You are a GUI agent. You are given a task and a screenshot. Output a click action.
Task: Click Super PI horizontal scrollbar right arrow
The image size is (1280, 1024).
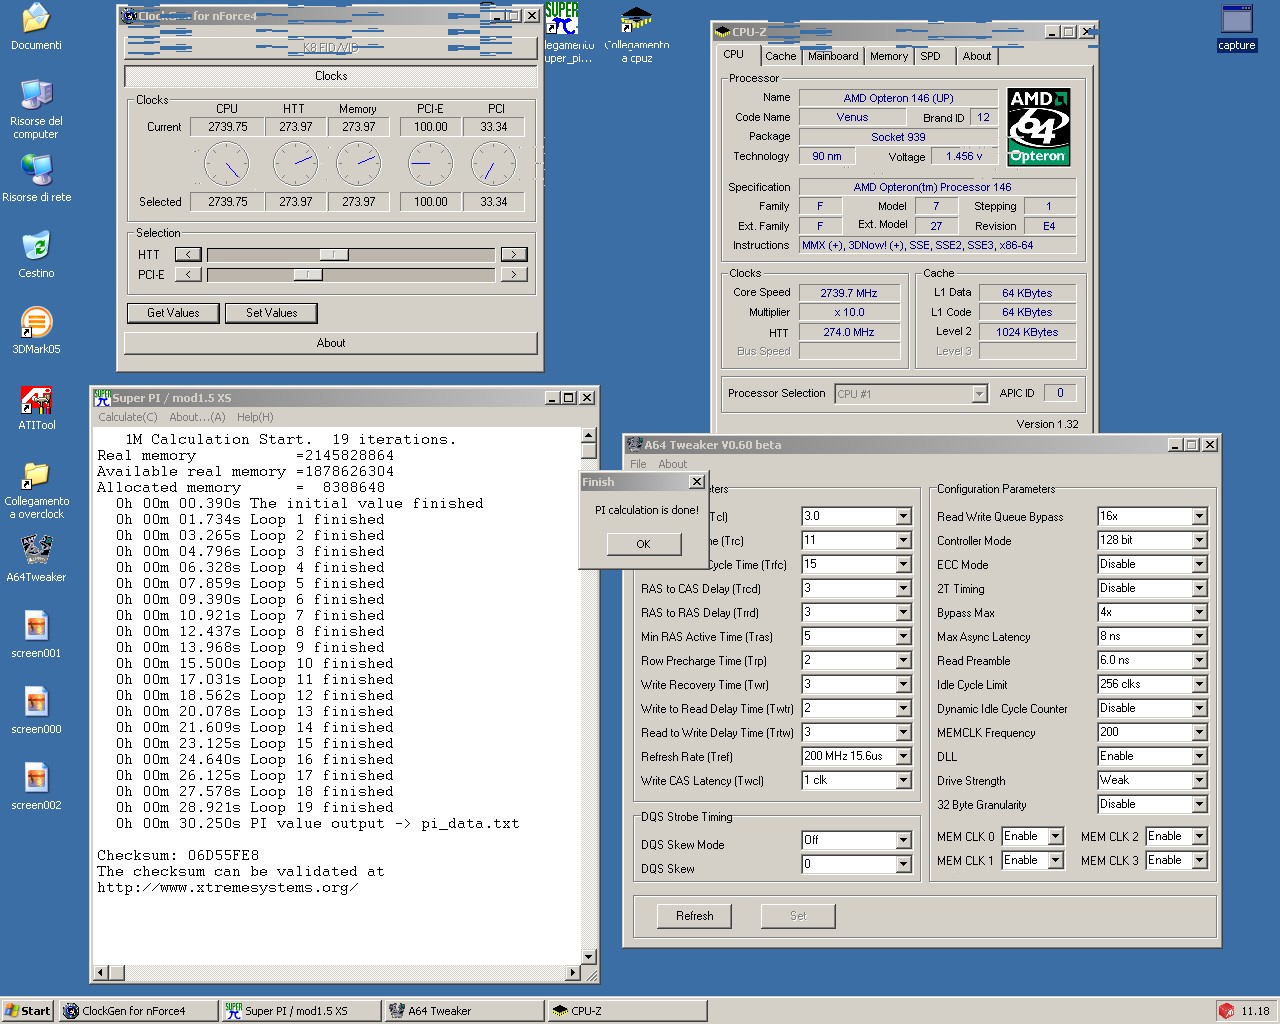point(573,972)
